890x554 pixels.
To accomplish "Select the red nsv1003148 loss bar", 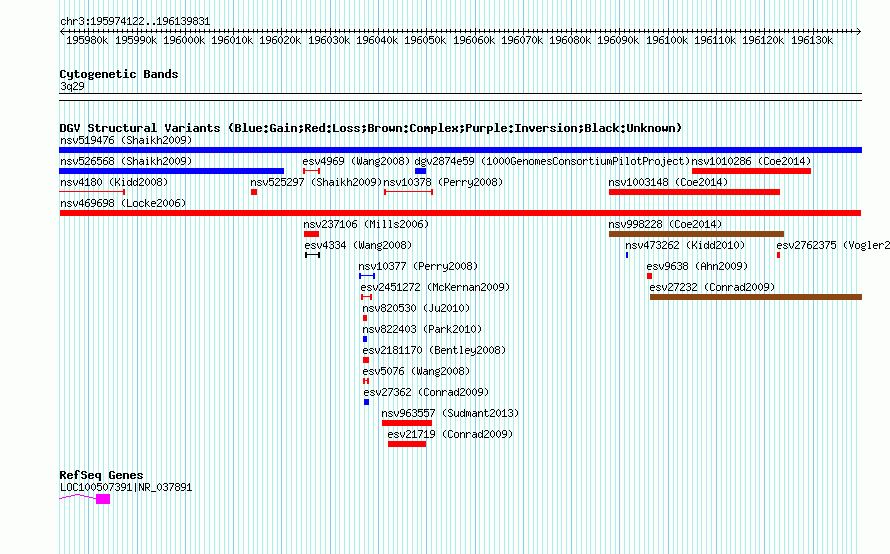I will click(694, 192).
